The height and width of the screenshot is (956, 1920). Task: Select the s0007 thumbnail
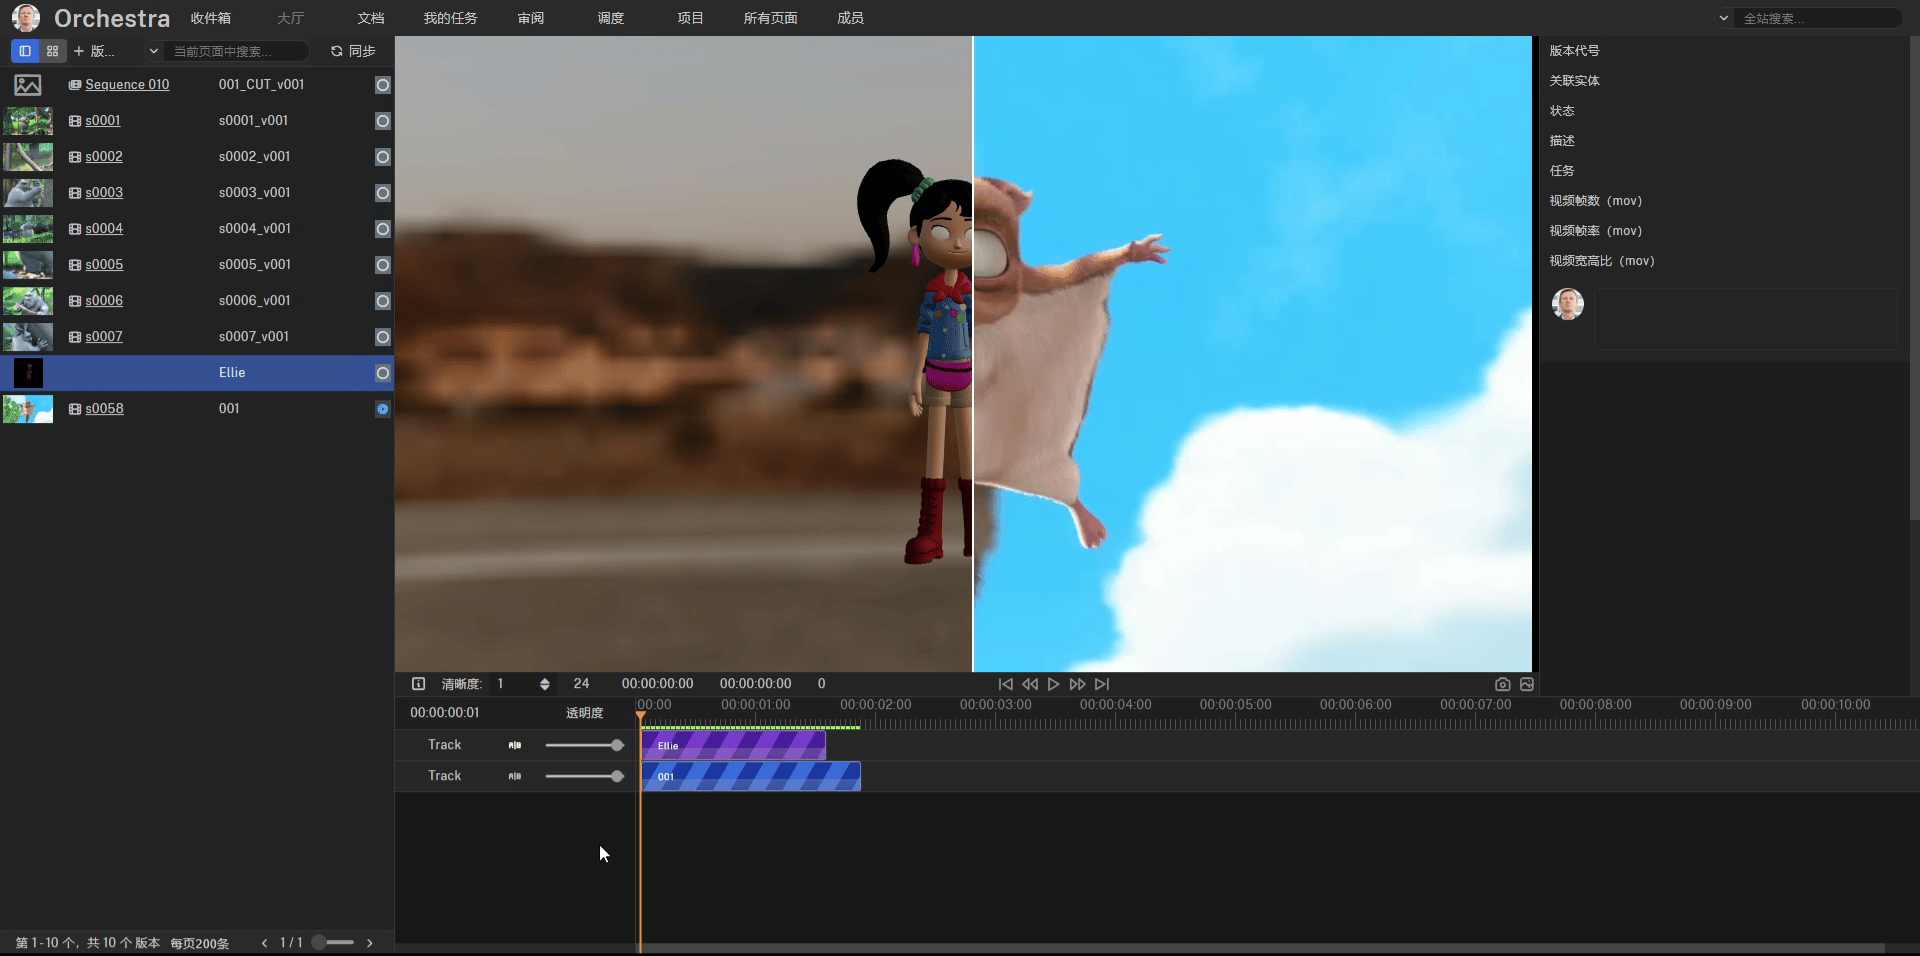pos(28,337)
